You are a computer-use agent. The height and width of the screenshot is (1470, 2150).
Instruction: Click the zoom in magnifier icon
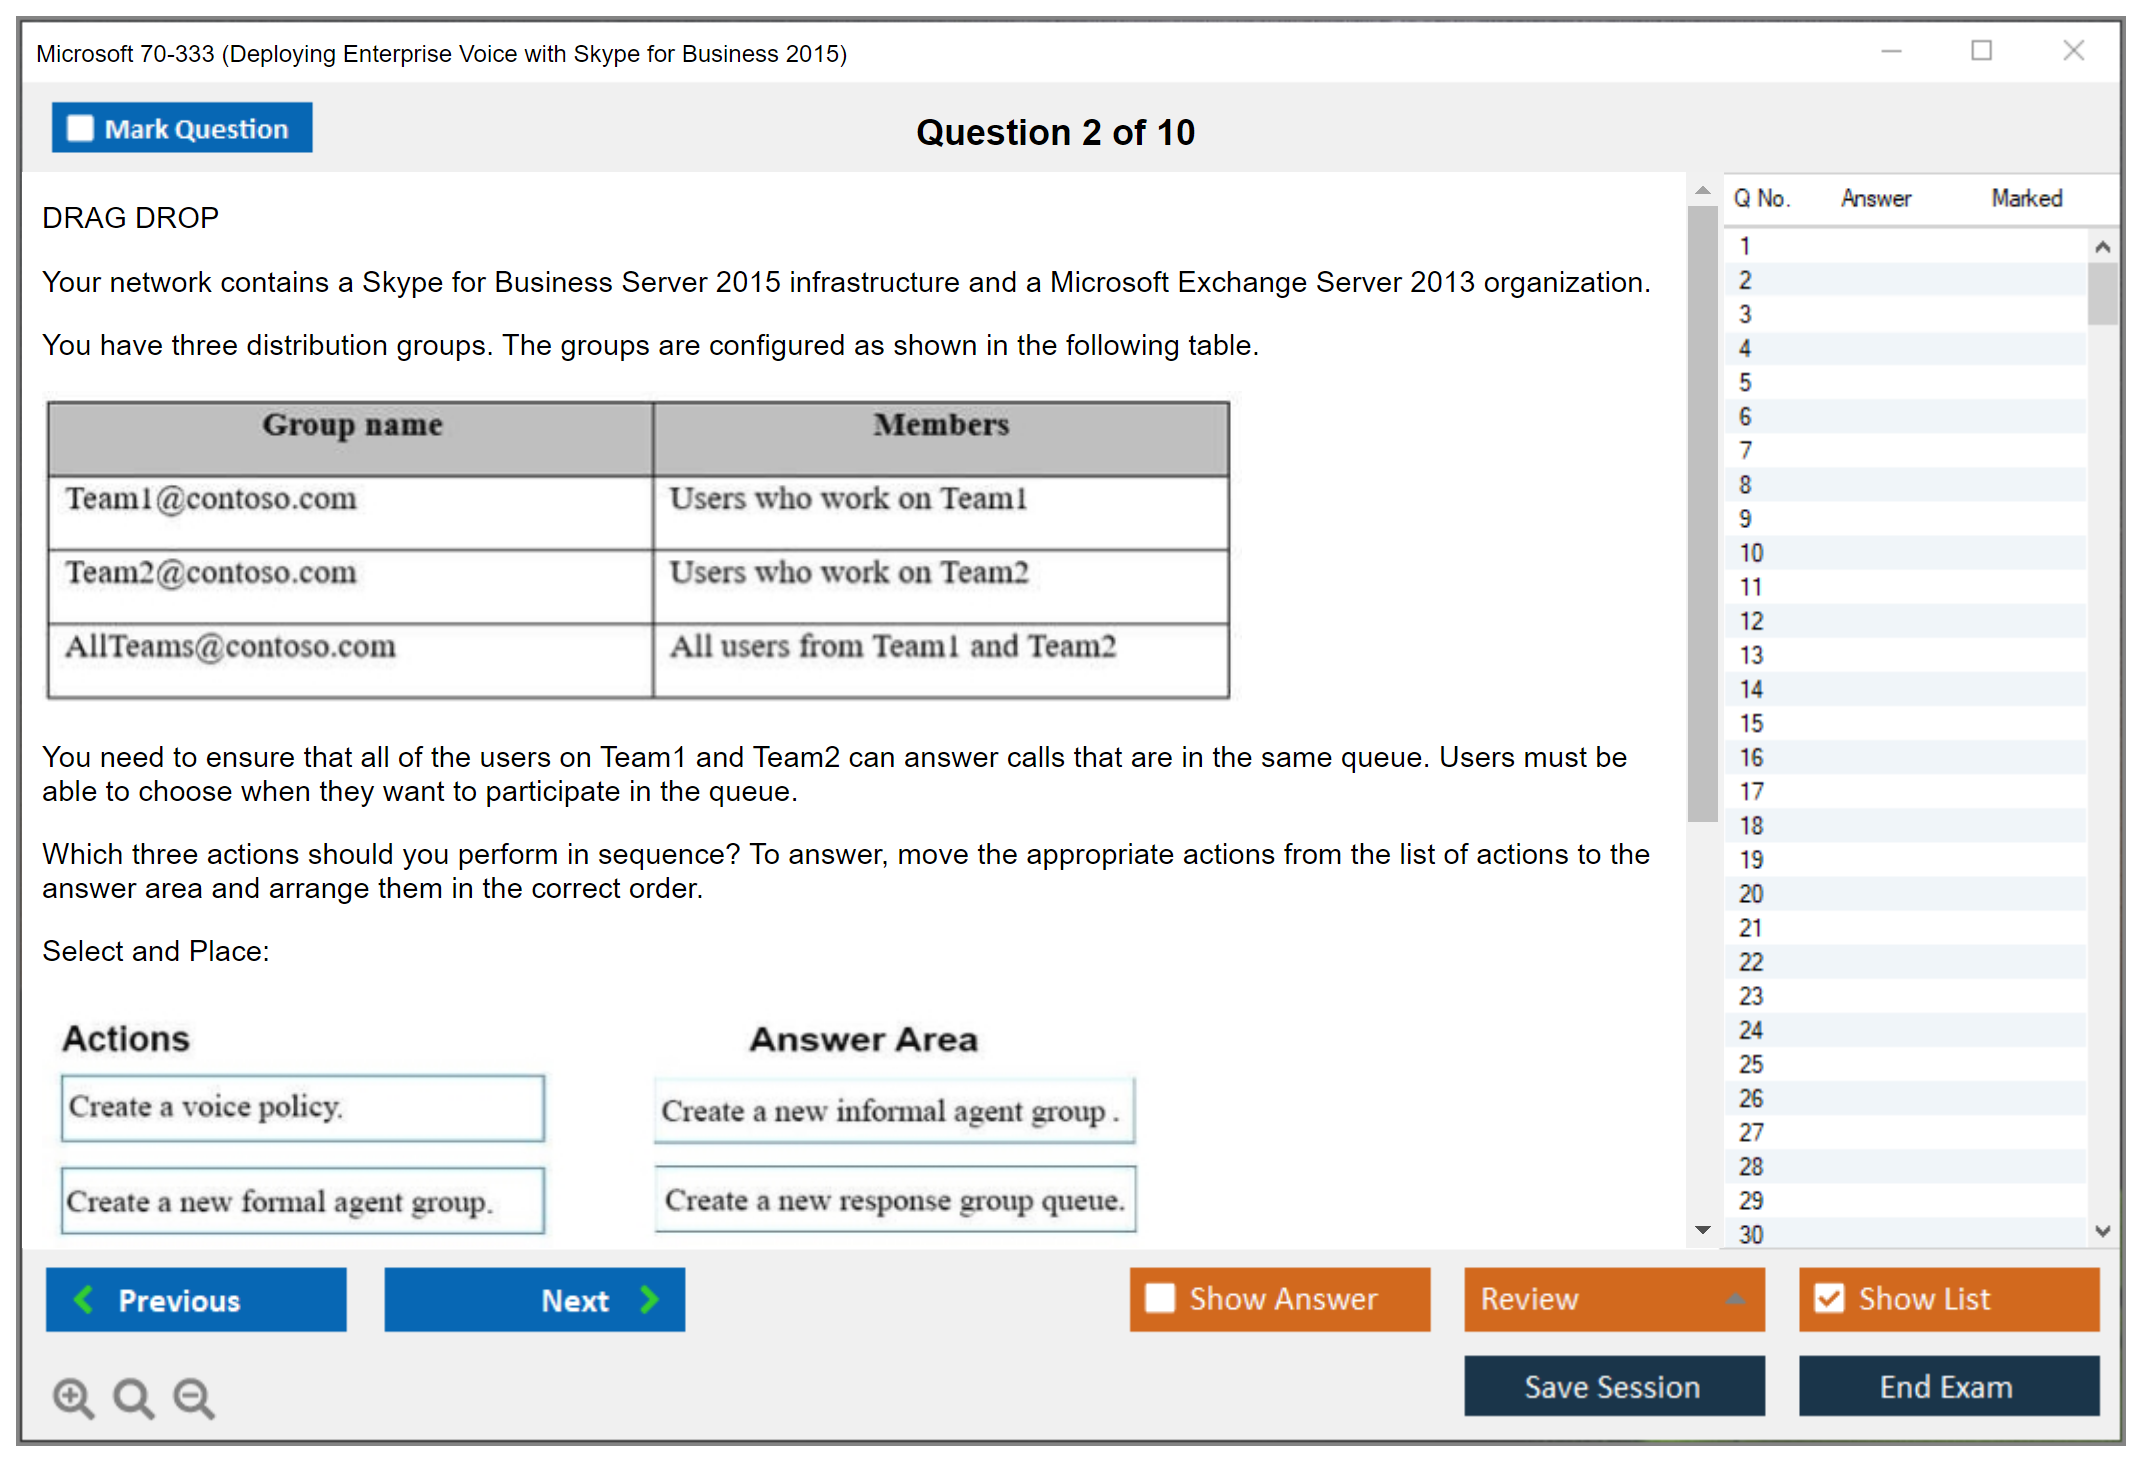pos(73,1397)
